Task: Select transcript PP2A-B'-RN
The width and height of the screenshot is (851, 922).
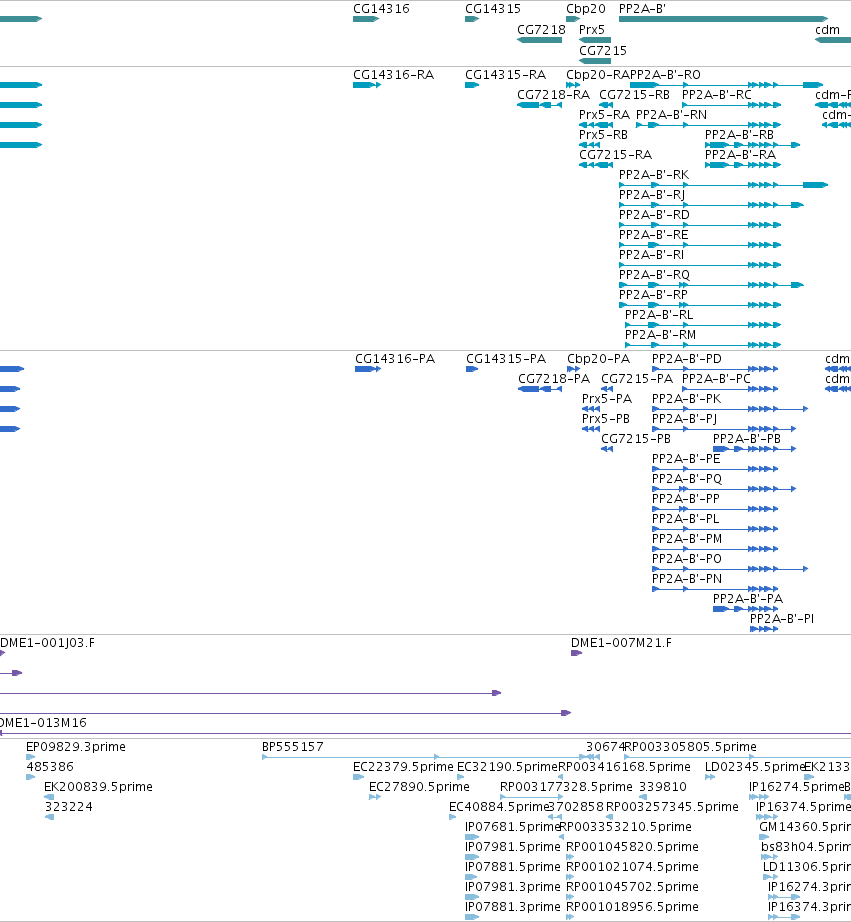Action: [x=672, y=115]
